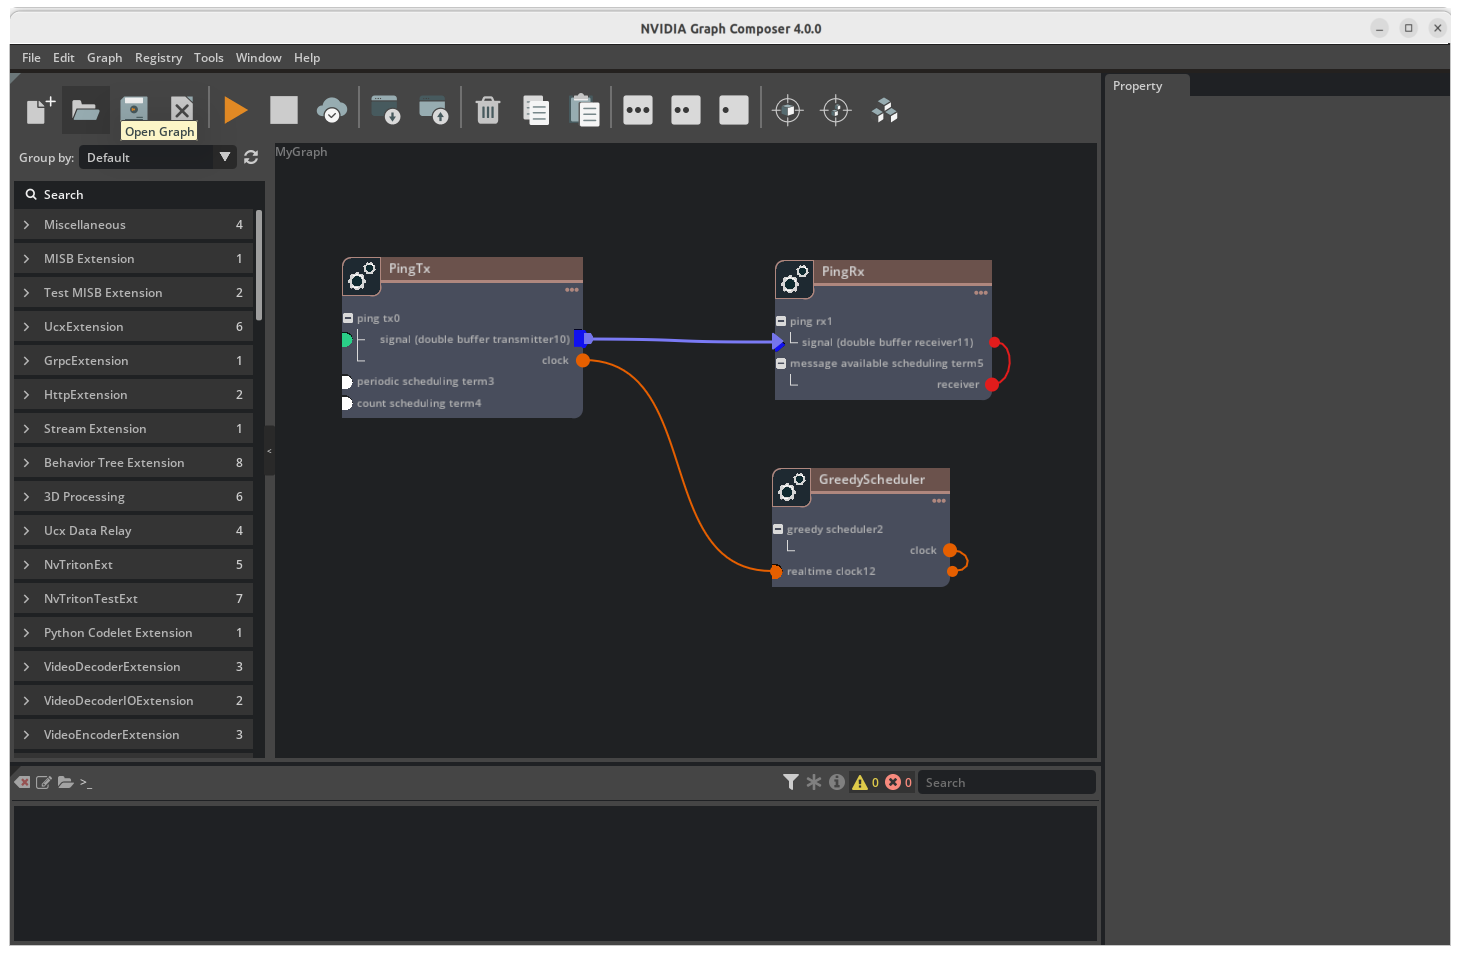1460x955 pixels.
Task: Toggle the warnings filter in the console
Action: (866, 782)
